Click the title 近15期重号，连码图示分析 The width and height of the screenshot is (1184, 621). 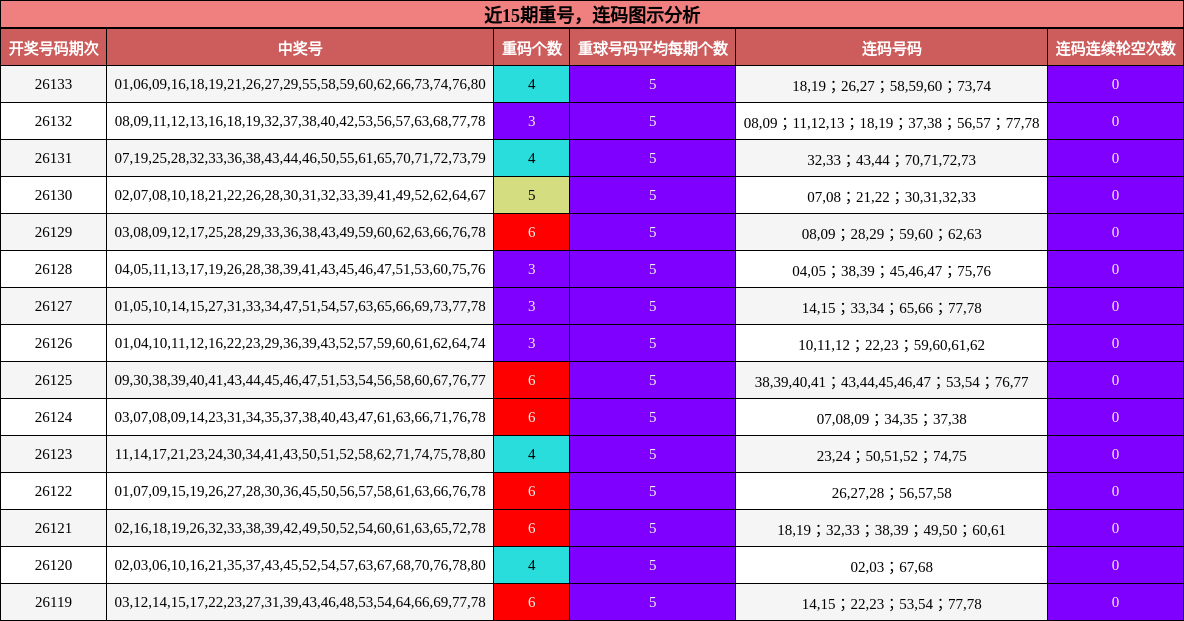(592, 15)
